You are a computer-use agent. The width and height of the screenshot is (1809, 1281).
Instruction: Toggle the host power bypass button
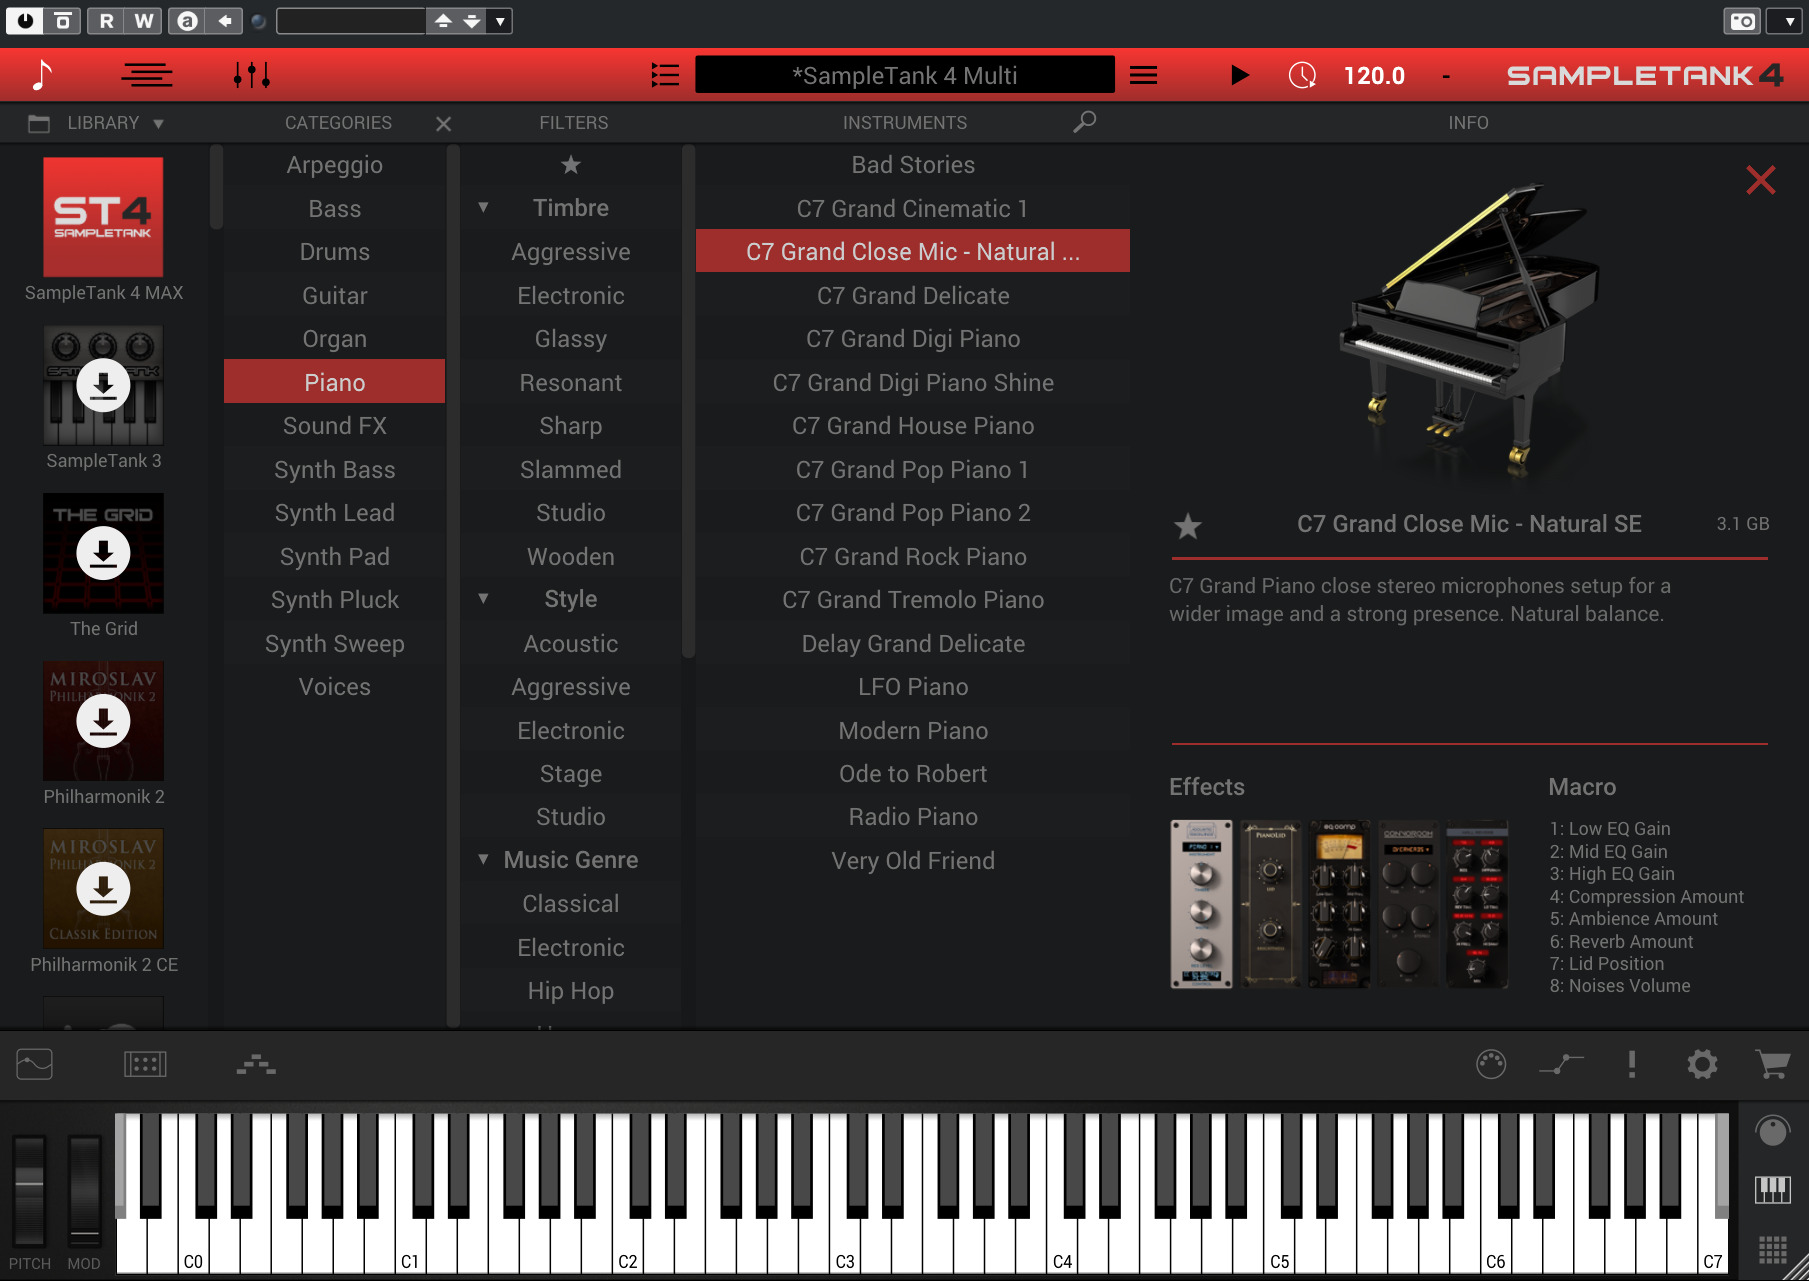[25, 21]
